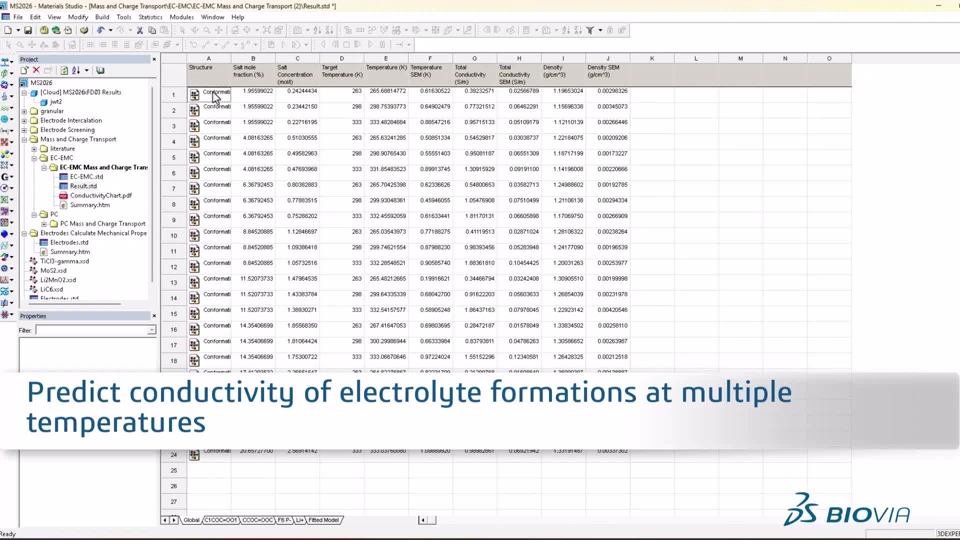Click the funnel filter icon in toolbar
This screenshot has width=960, height=540.
click(590, 30)
